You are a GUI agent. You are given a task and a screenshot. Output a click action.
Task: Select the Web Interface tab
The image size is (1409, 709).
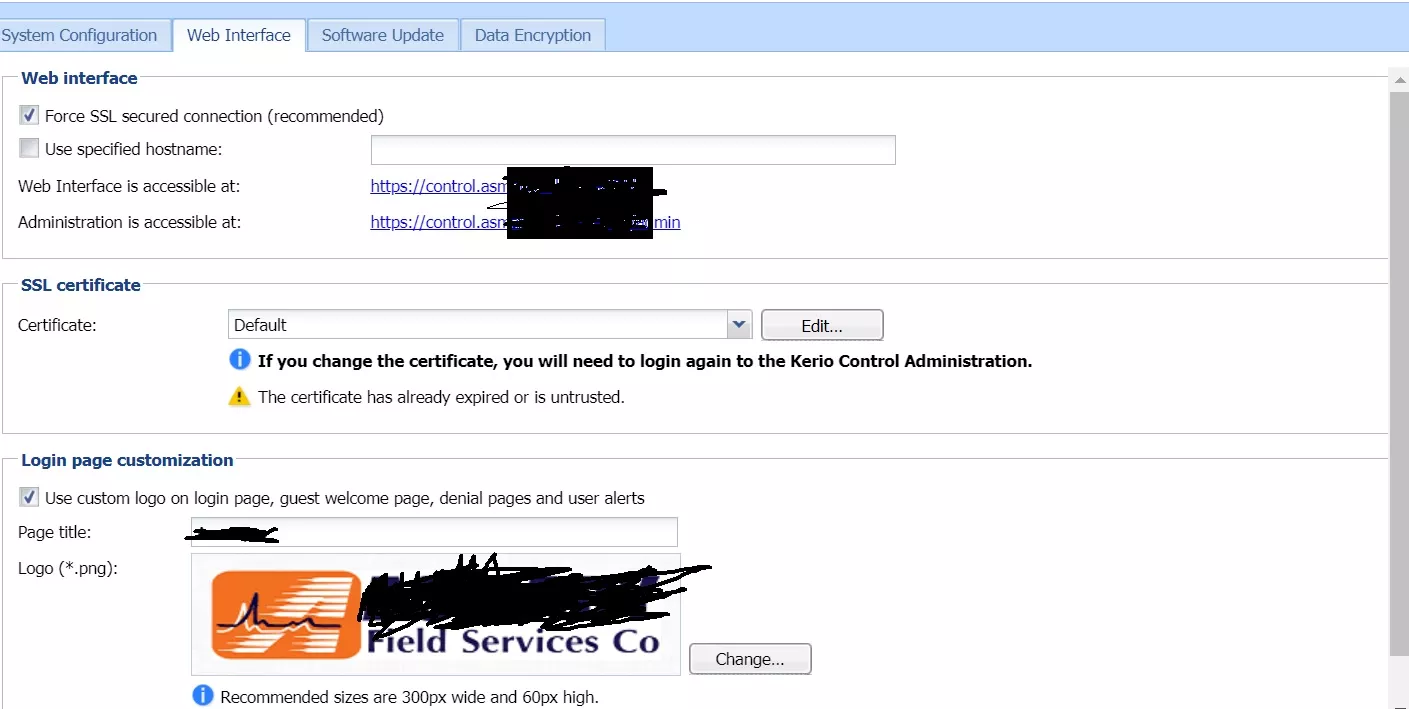(239, 35)
